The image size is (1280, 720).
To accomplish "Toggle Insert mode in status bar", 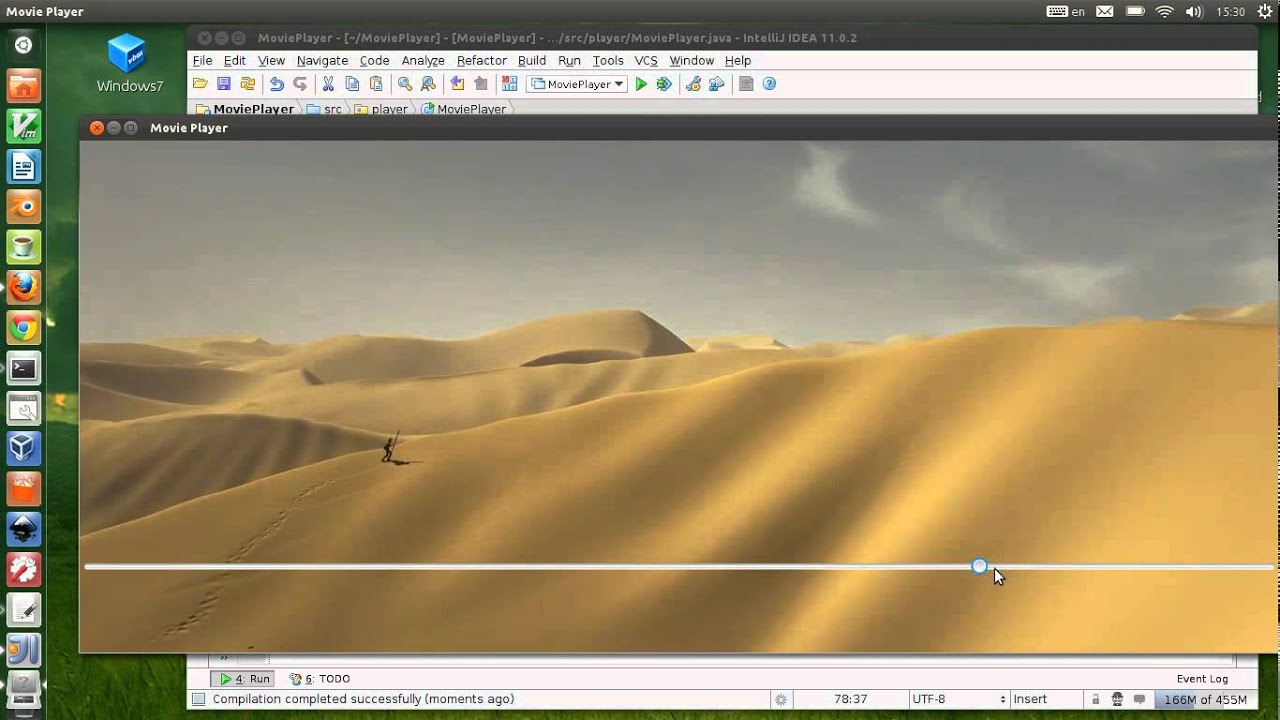I will pyautogui.click(x=1030, y=699).
